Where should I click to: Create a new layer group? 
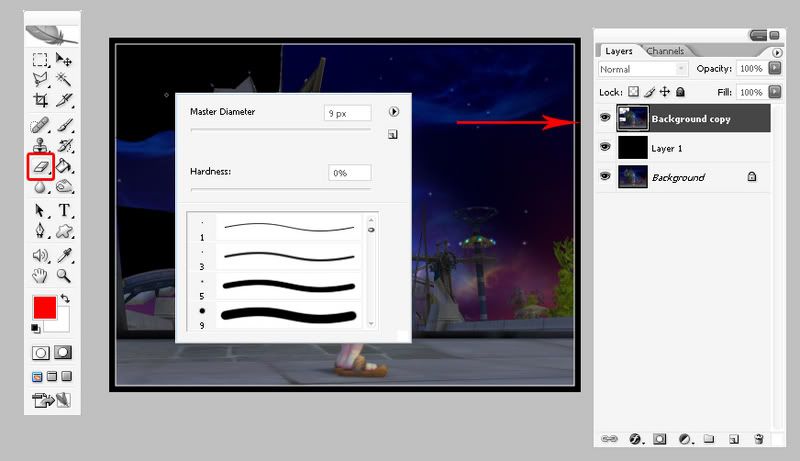[709, 438]
